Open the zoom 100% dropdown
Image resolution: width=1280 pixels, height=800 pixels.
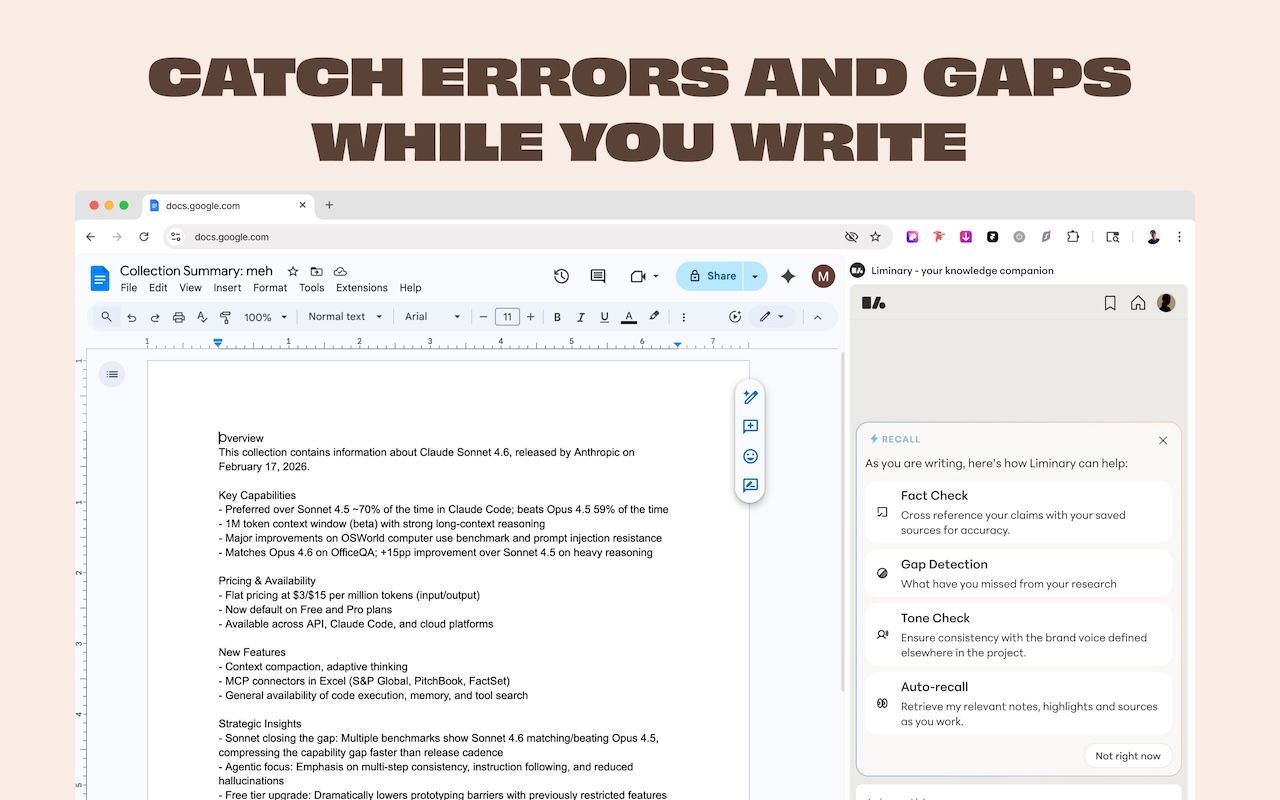(266, 317)
